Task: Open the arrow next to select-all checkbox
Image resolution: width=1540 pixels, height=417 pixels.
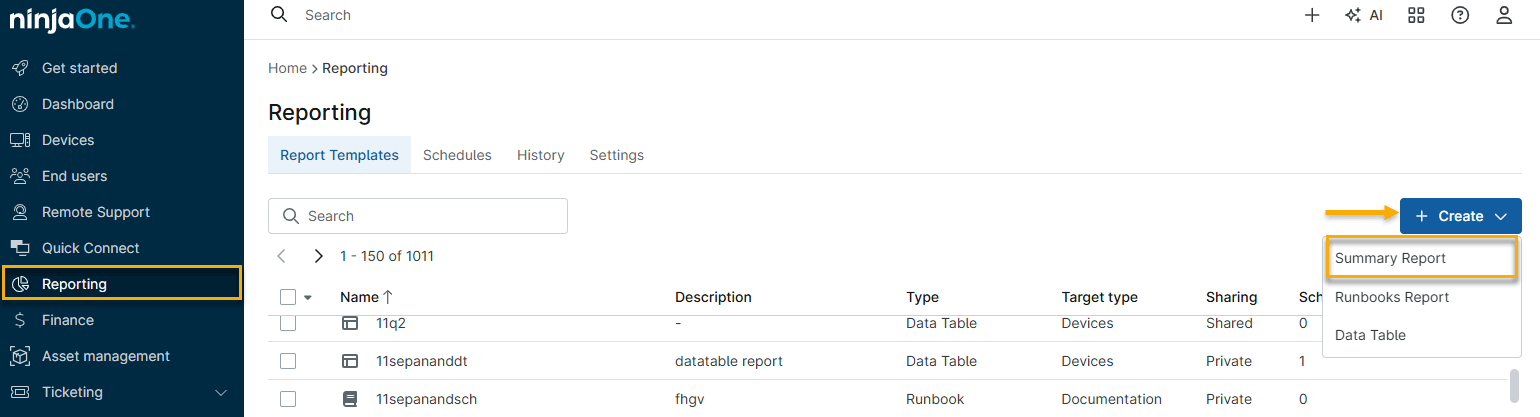Action: (x=308, y=297)
